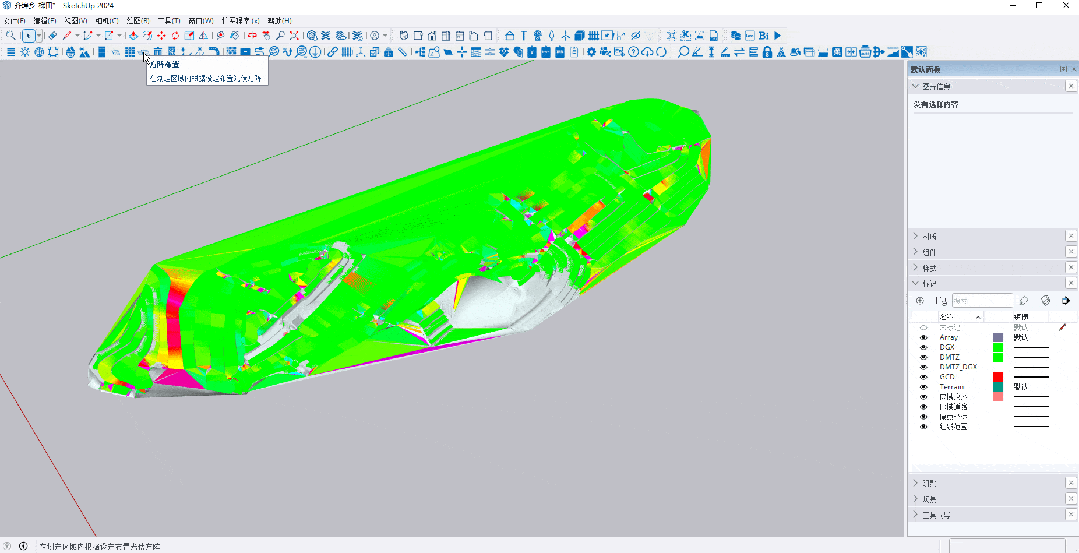Image resolution: width=1079 pixels, height=553 pixels.
Task: Hide the DCX tag with its eye
Action: (923, 347)
